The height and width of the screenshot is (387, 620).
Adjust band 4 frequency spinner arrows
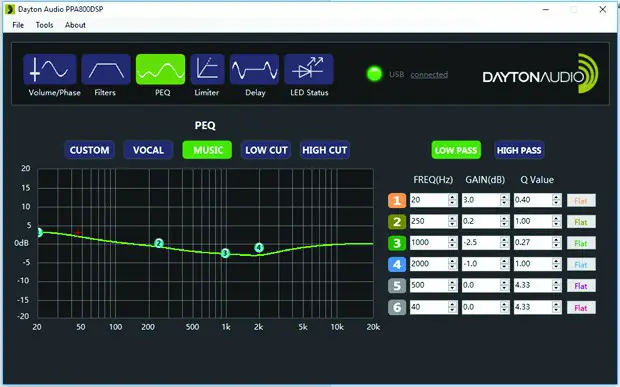[x=453, y=264]
